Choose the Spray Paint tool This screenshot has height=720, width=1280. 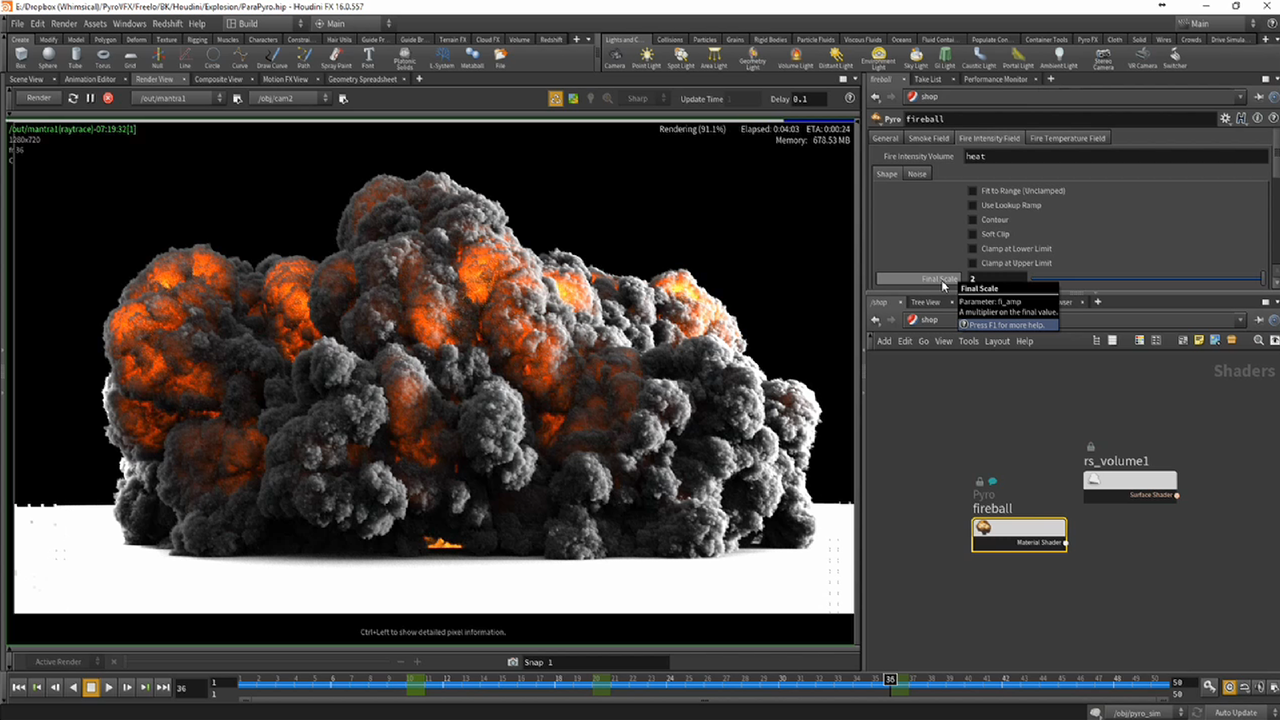point(336,57)
